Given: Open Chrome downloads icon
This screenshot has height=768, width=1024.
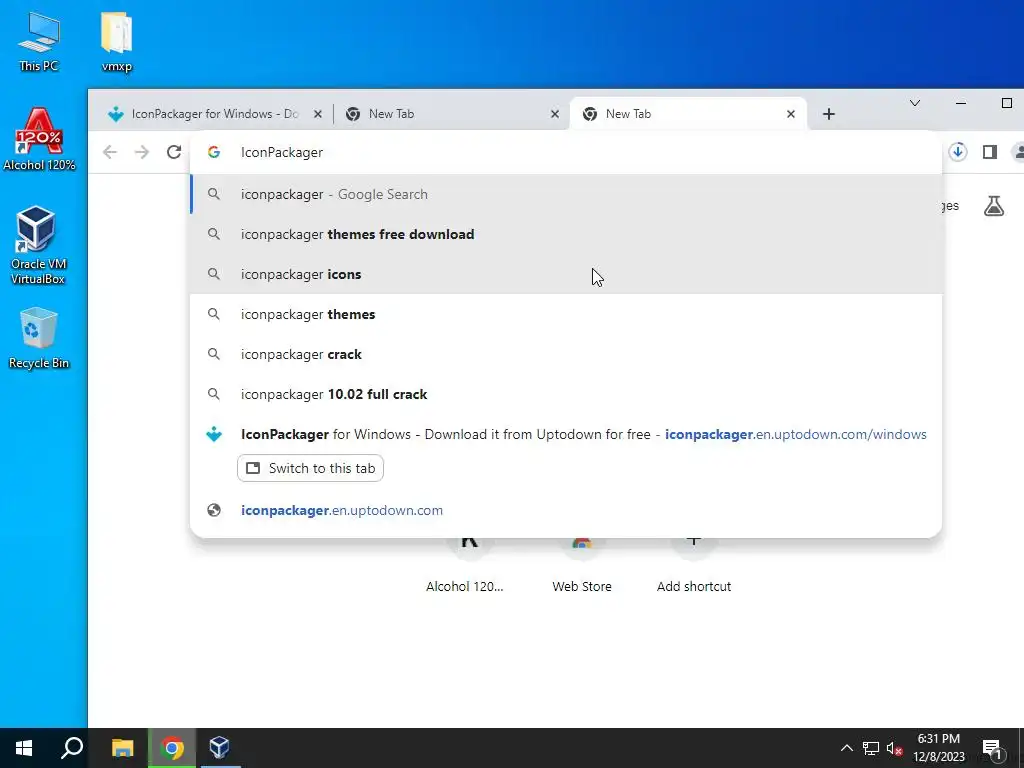Looking at the screenshot, I should (957, 152).
